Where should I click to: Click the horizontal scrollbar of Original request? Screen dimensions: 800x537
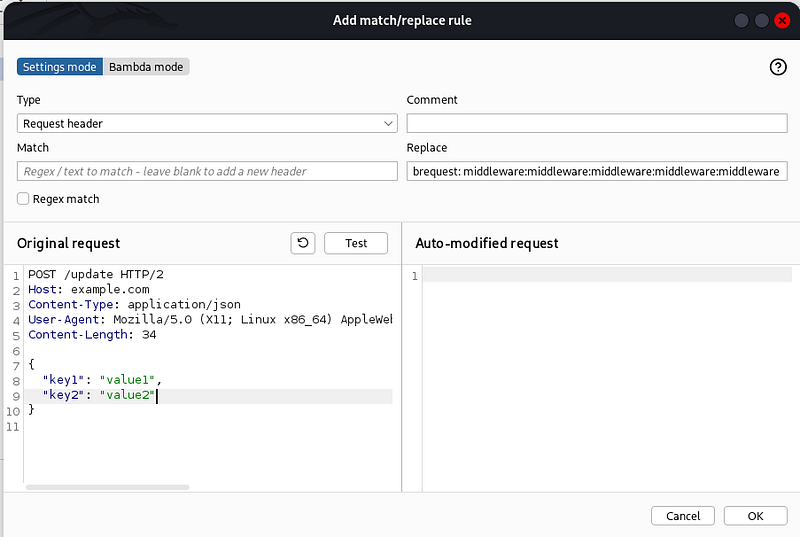coord(108,488)
